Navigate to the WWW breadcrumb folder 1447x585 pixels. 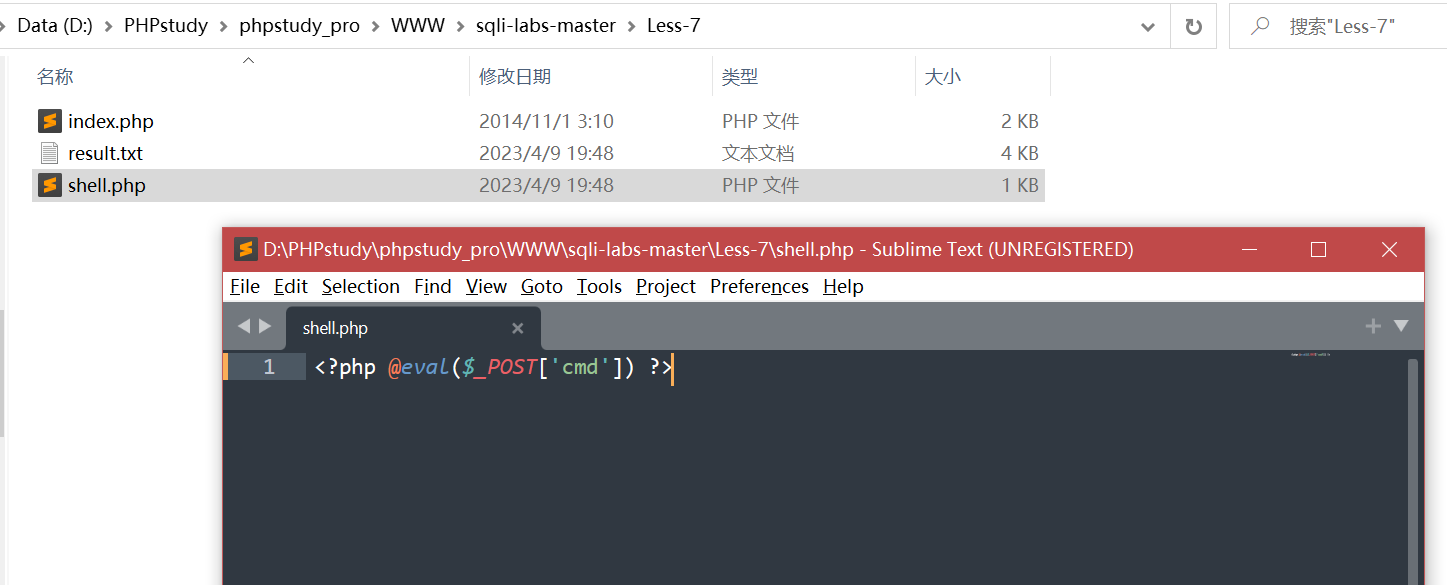(x=418, y=25)
